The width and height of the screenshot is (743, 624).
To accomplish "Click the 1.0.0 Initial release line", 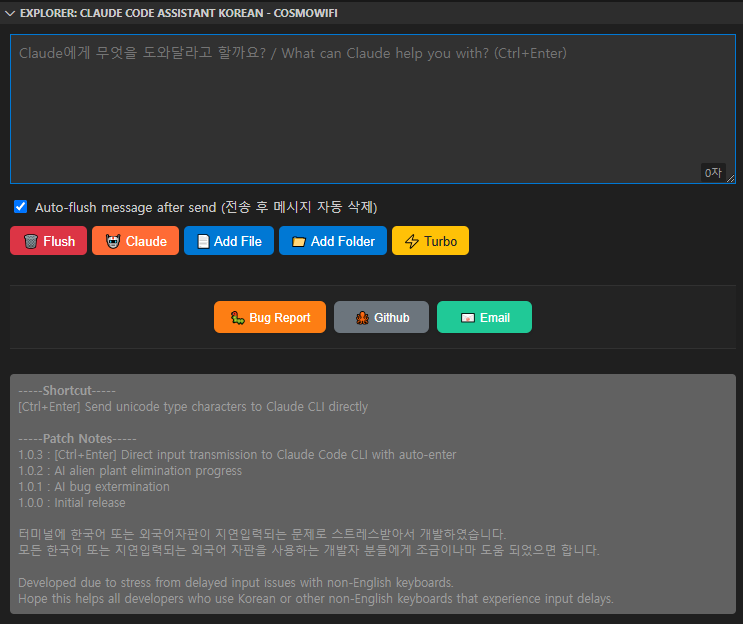I will (x=72, y=503).
